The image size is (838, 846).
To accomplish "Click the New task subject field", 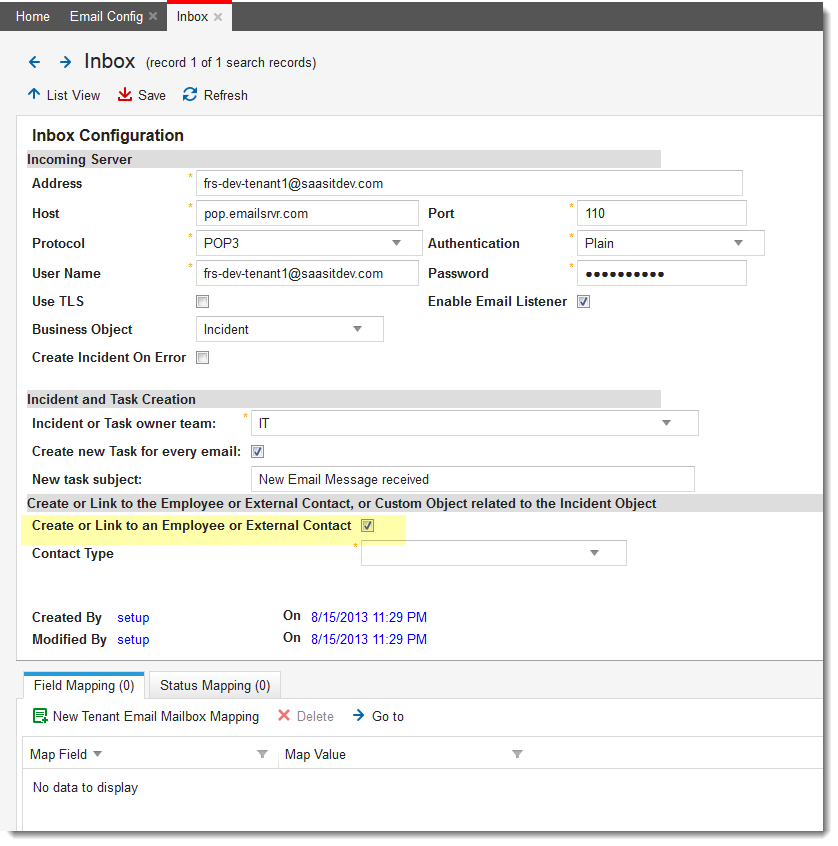I will point(473,479).
